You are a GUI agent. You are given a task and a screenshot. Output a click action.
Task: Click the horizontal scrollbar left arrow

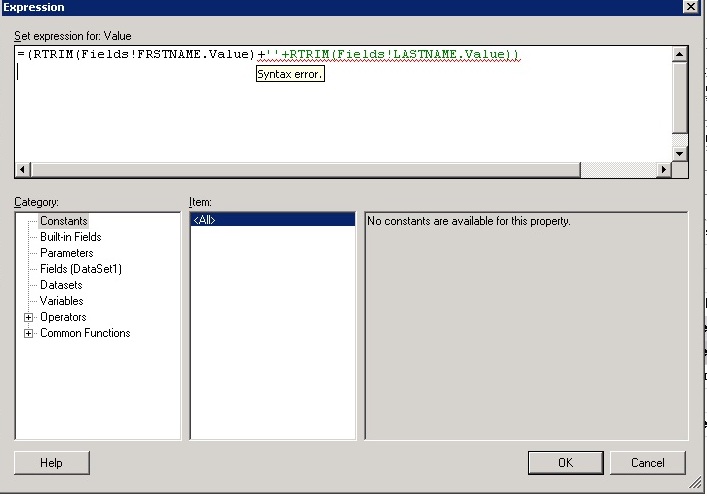pyautogui.click(x=23, y=170)
